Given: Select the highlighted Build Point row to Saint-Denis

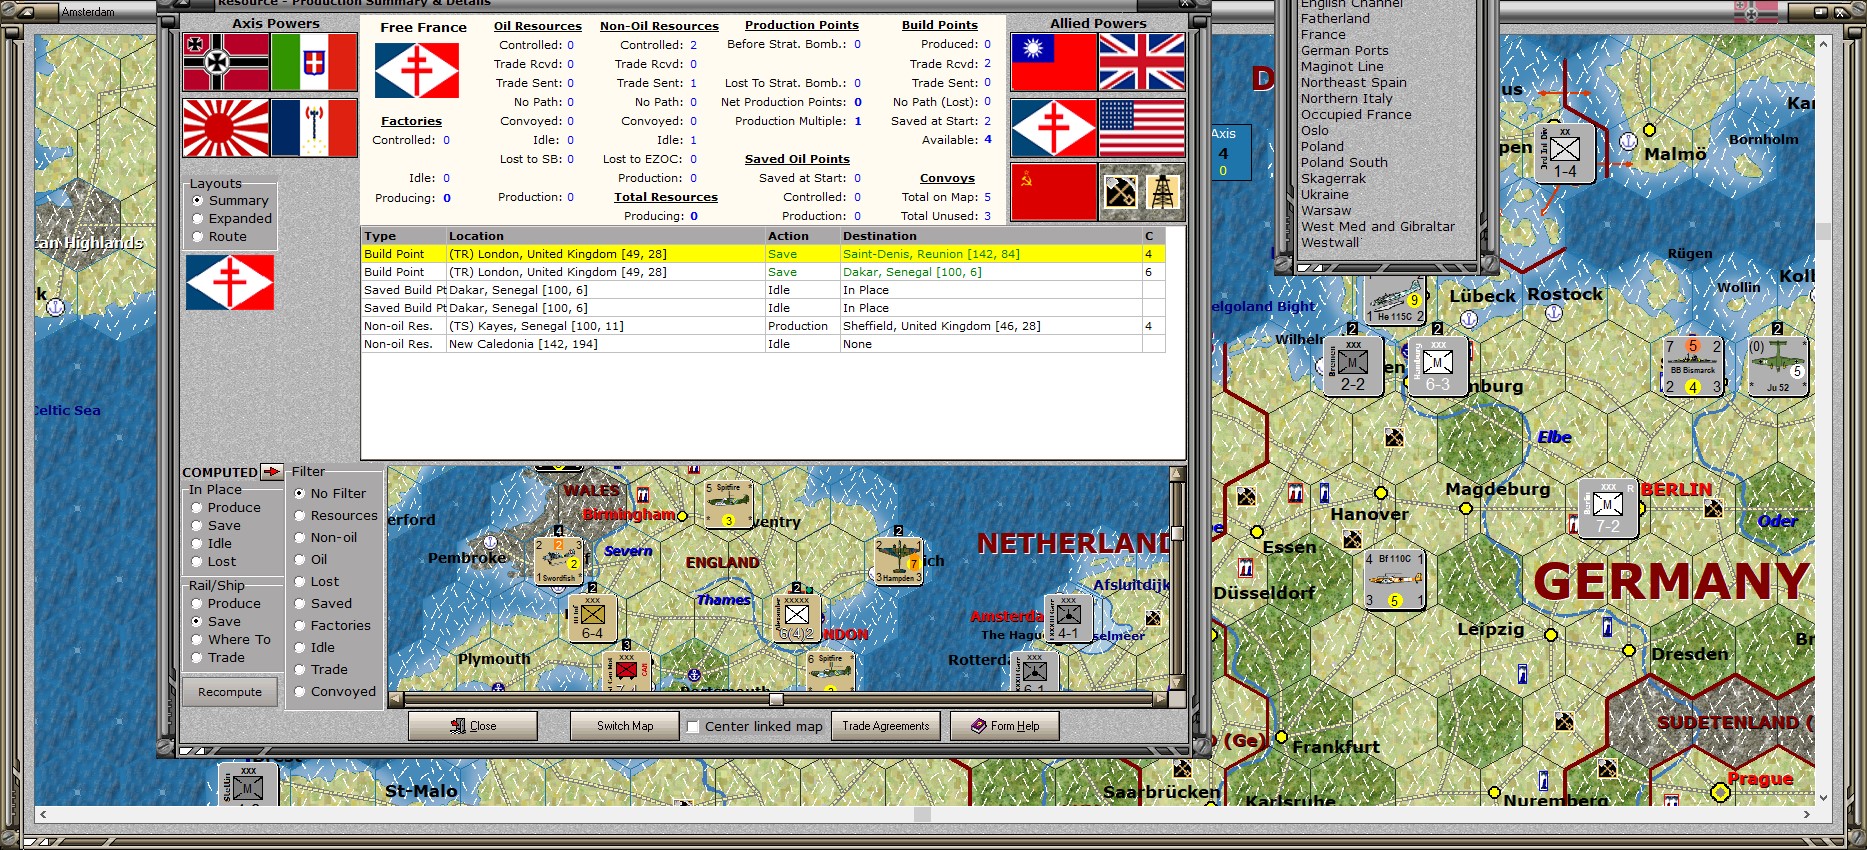Looking at the screenshot, I should click(x=763, y=254).
